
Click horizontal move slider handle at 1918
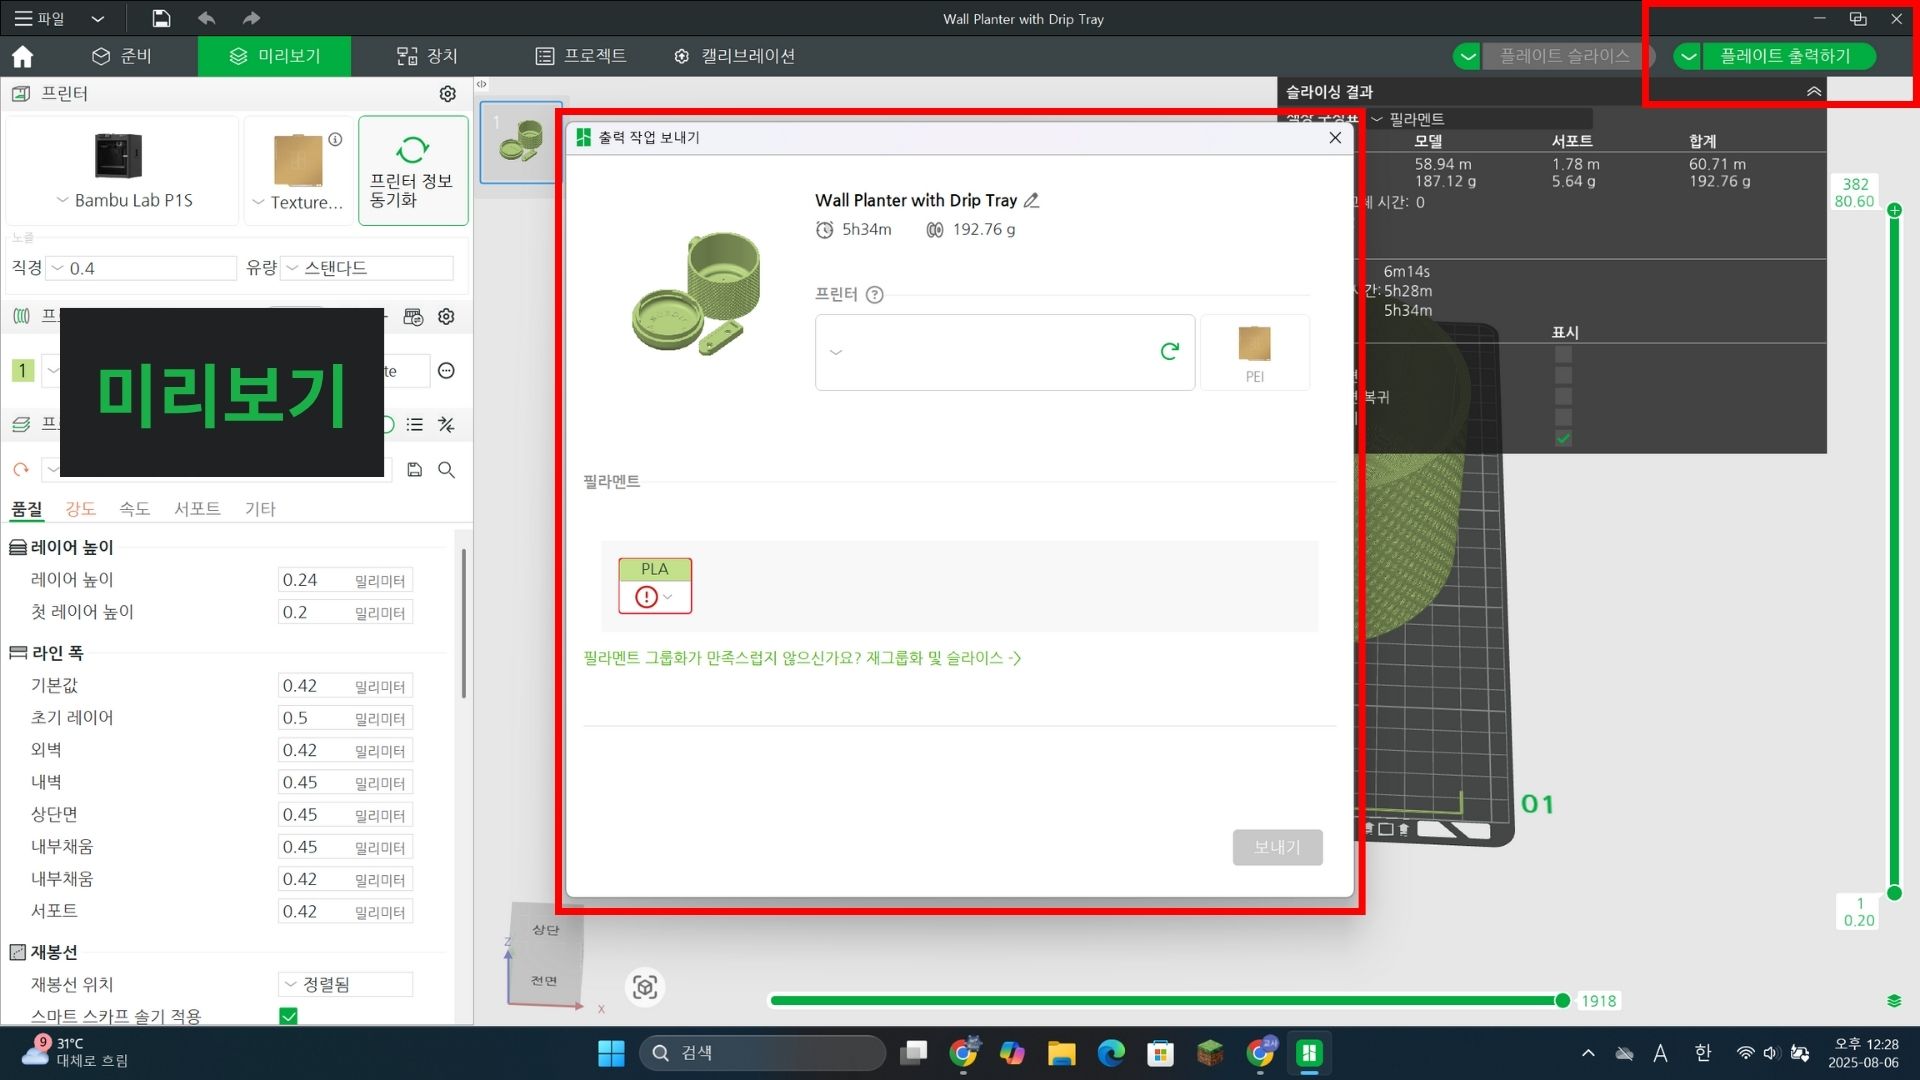[x=1562, y=1001]
